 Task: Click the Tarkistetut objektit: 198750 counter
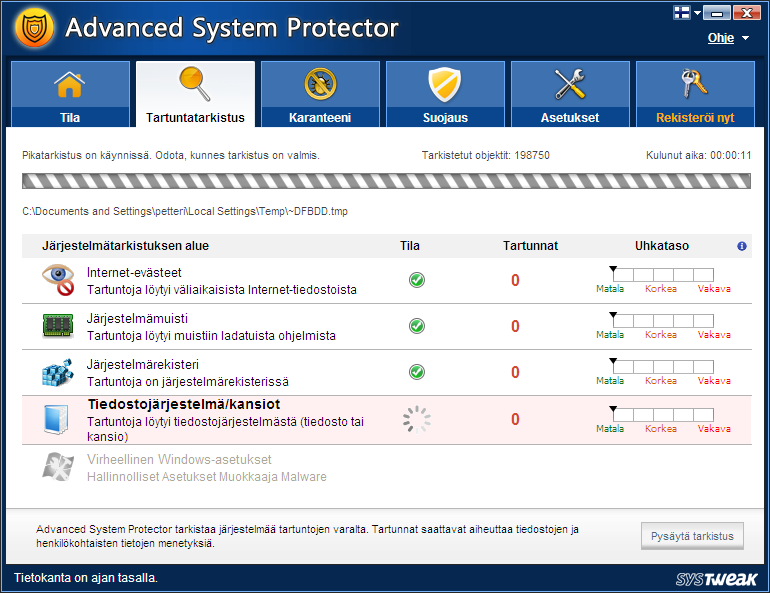point(486,156)
